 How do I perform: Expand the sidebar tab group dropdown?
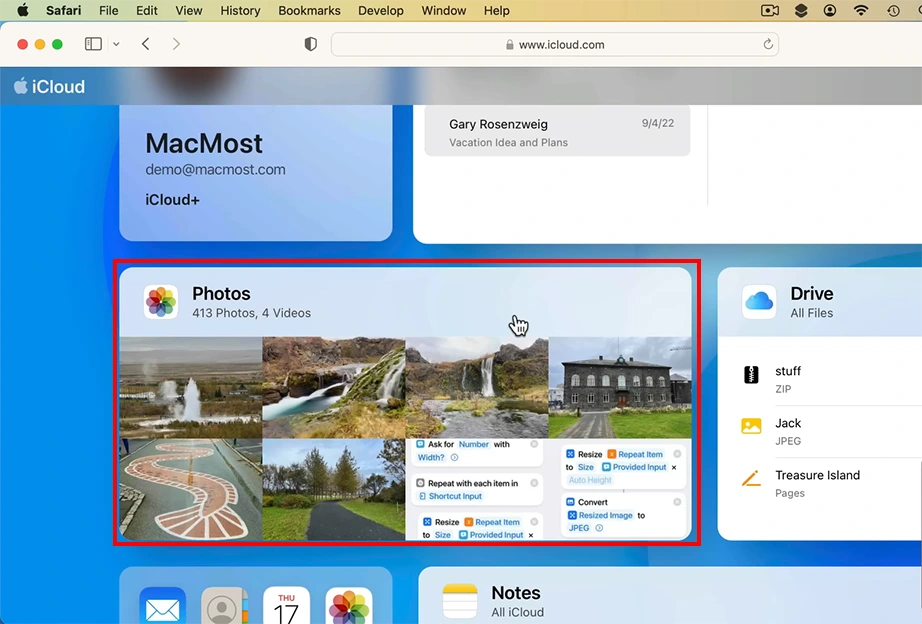point(116,44)
